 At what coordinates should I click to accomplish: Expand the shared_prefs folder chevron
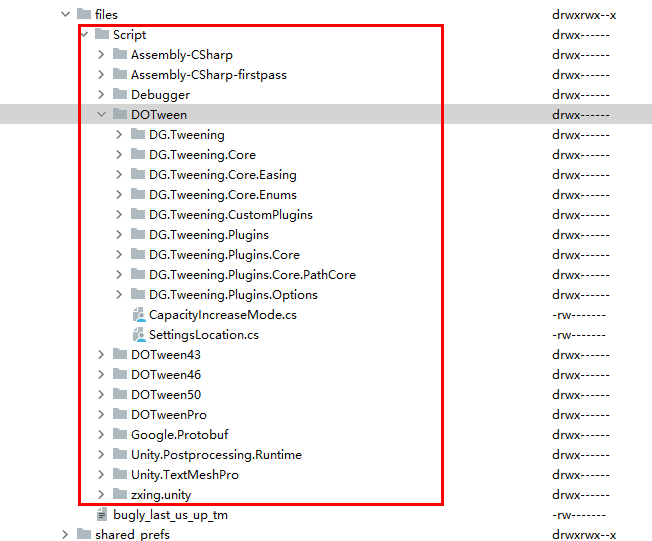[65, 534]
